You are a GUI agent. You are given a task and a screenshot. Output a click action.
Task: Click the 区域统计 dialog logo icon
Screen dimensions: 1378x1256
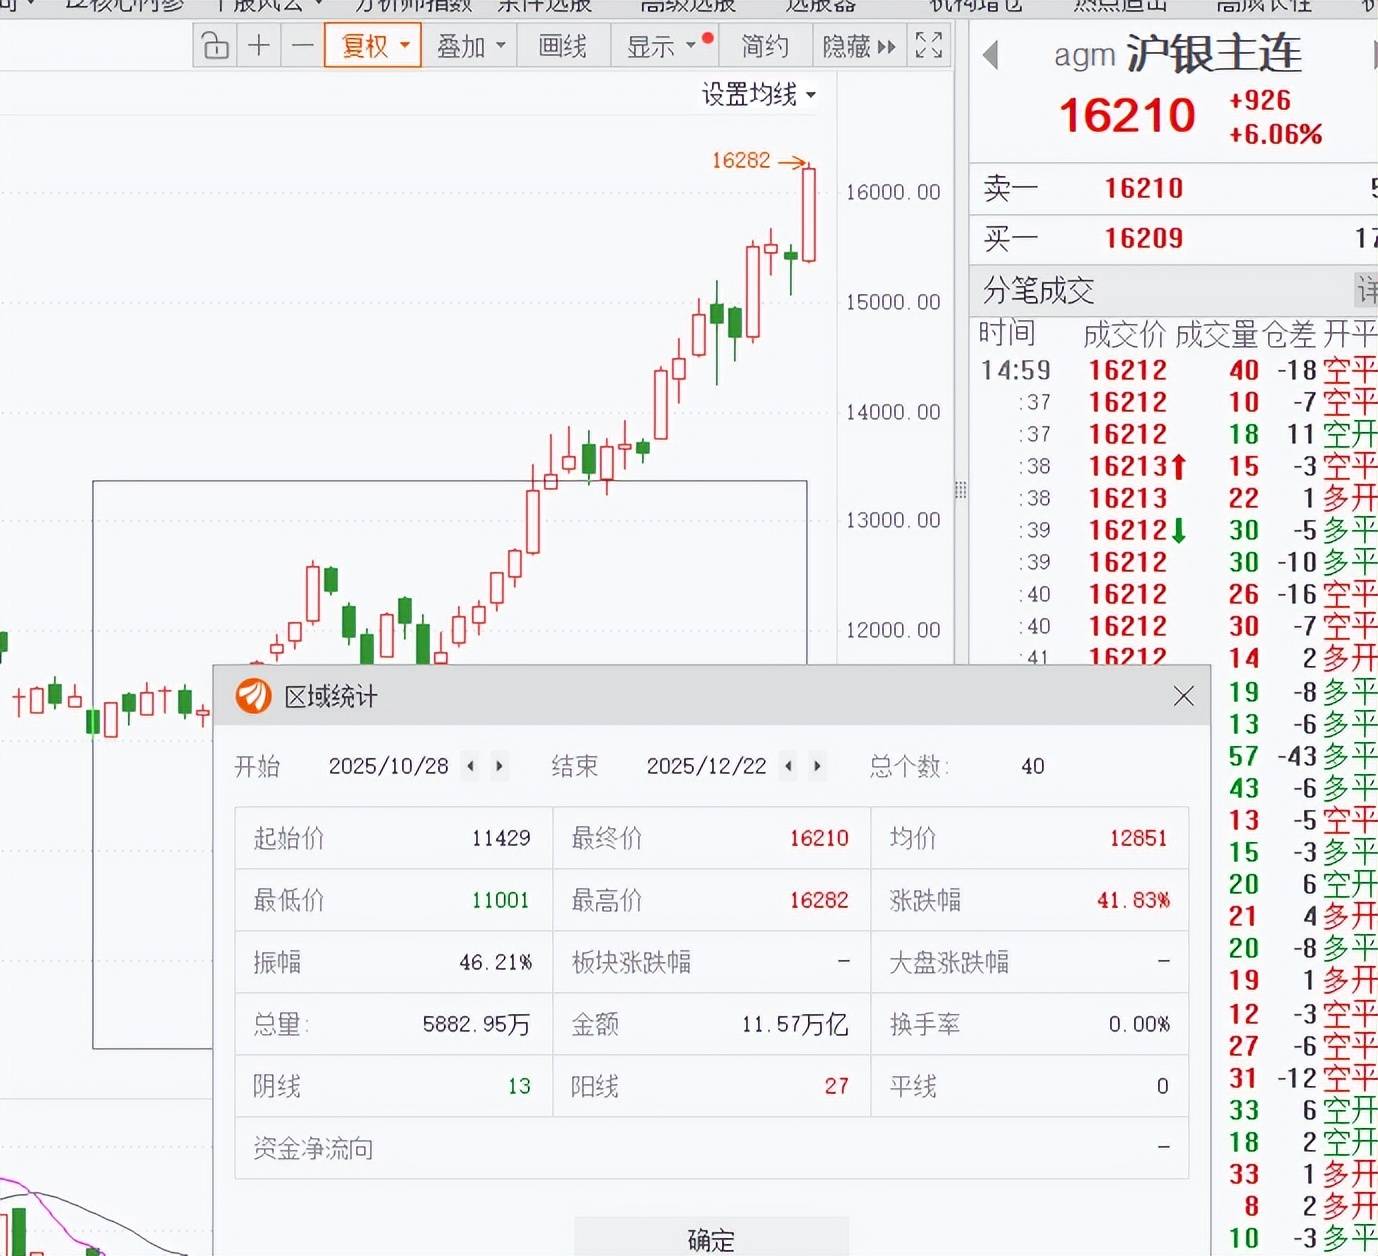pos(253,696)
